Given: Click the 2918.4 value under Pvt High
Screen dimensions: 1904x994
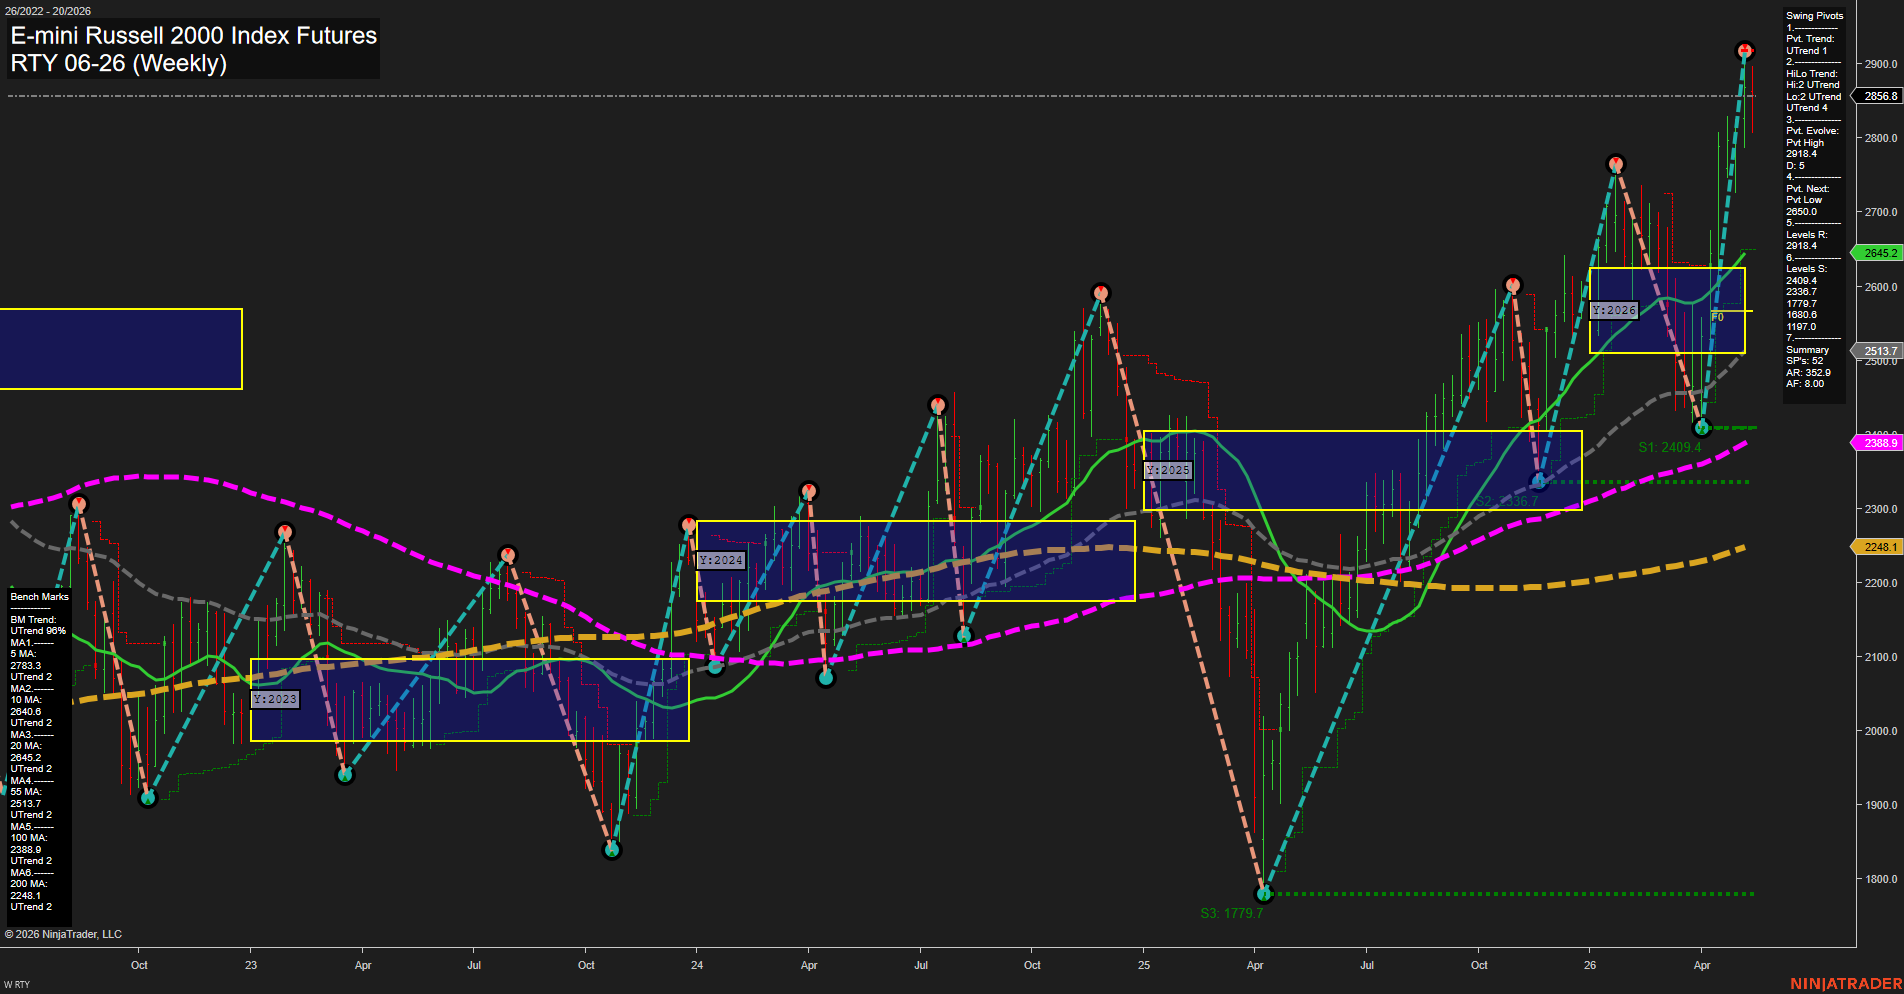Looking at the screenshot, I should point(1801,153).
